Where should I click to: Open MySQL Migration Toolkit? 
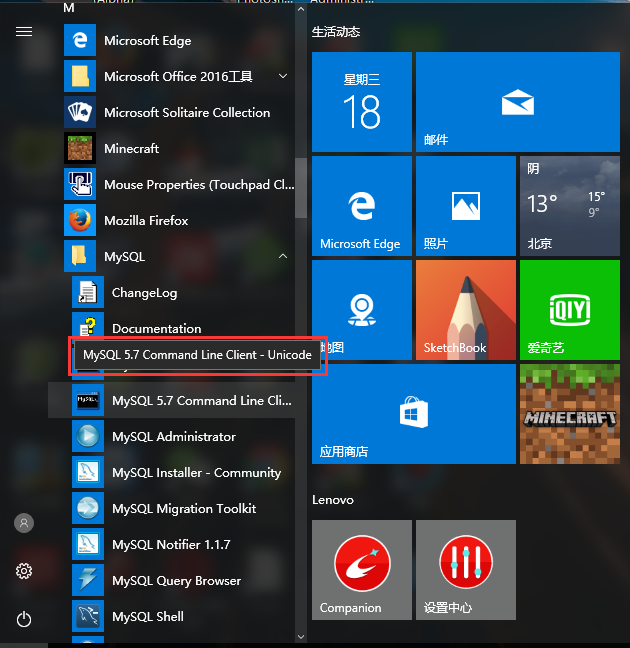[x=183, y=509]
